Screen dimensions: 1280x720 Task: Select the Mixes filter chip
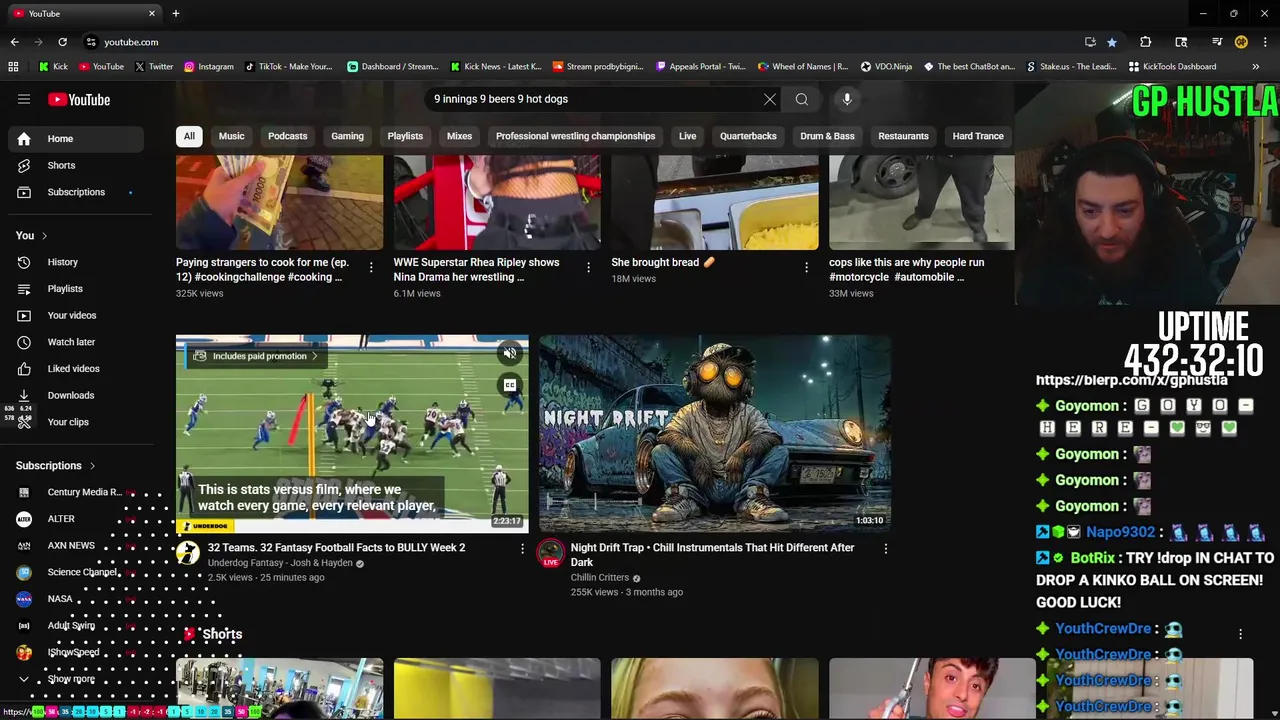[459, 136]
